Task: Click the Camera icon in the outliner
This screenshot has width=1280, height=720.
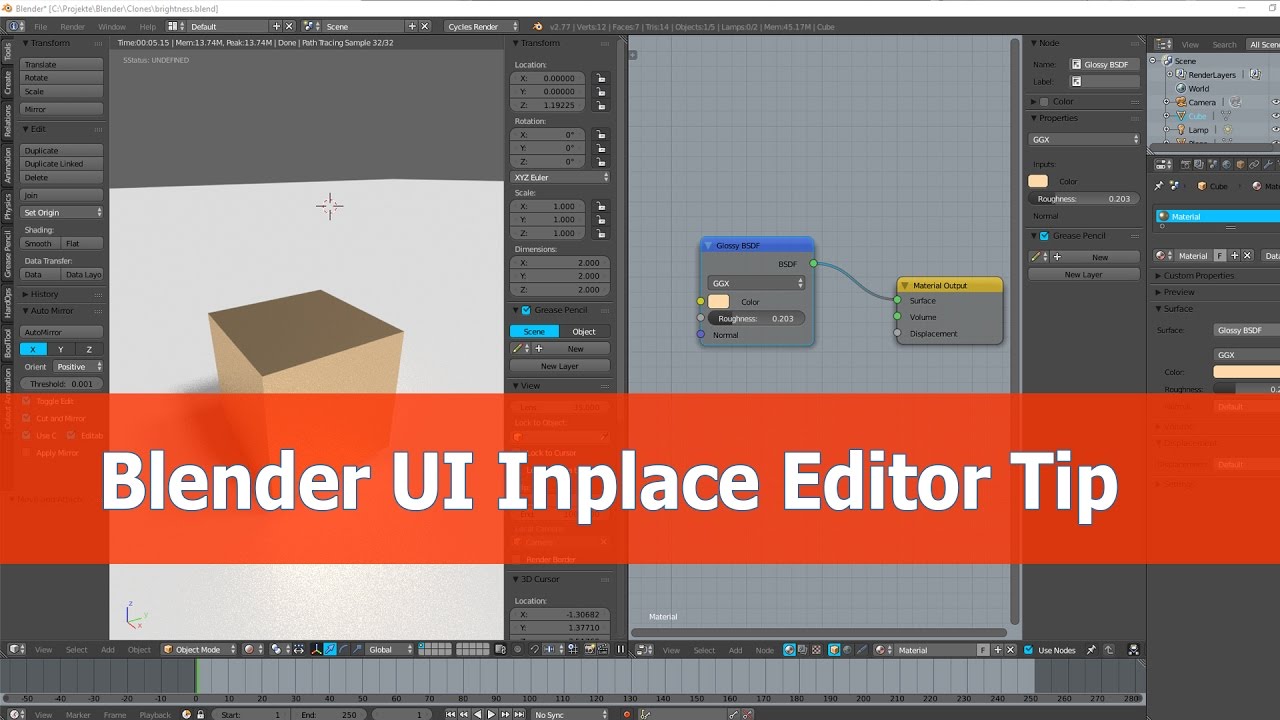Action: point(1180,102)
